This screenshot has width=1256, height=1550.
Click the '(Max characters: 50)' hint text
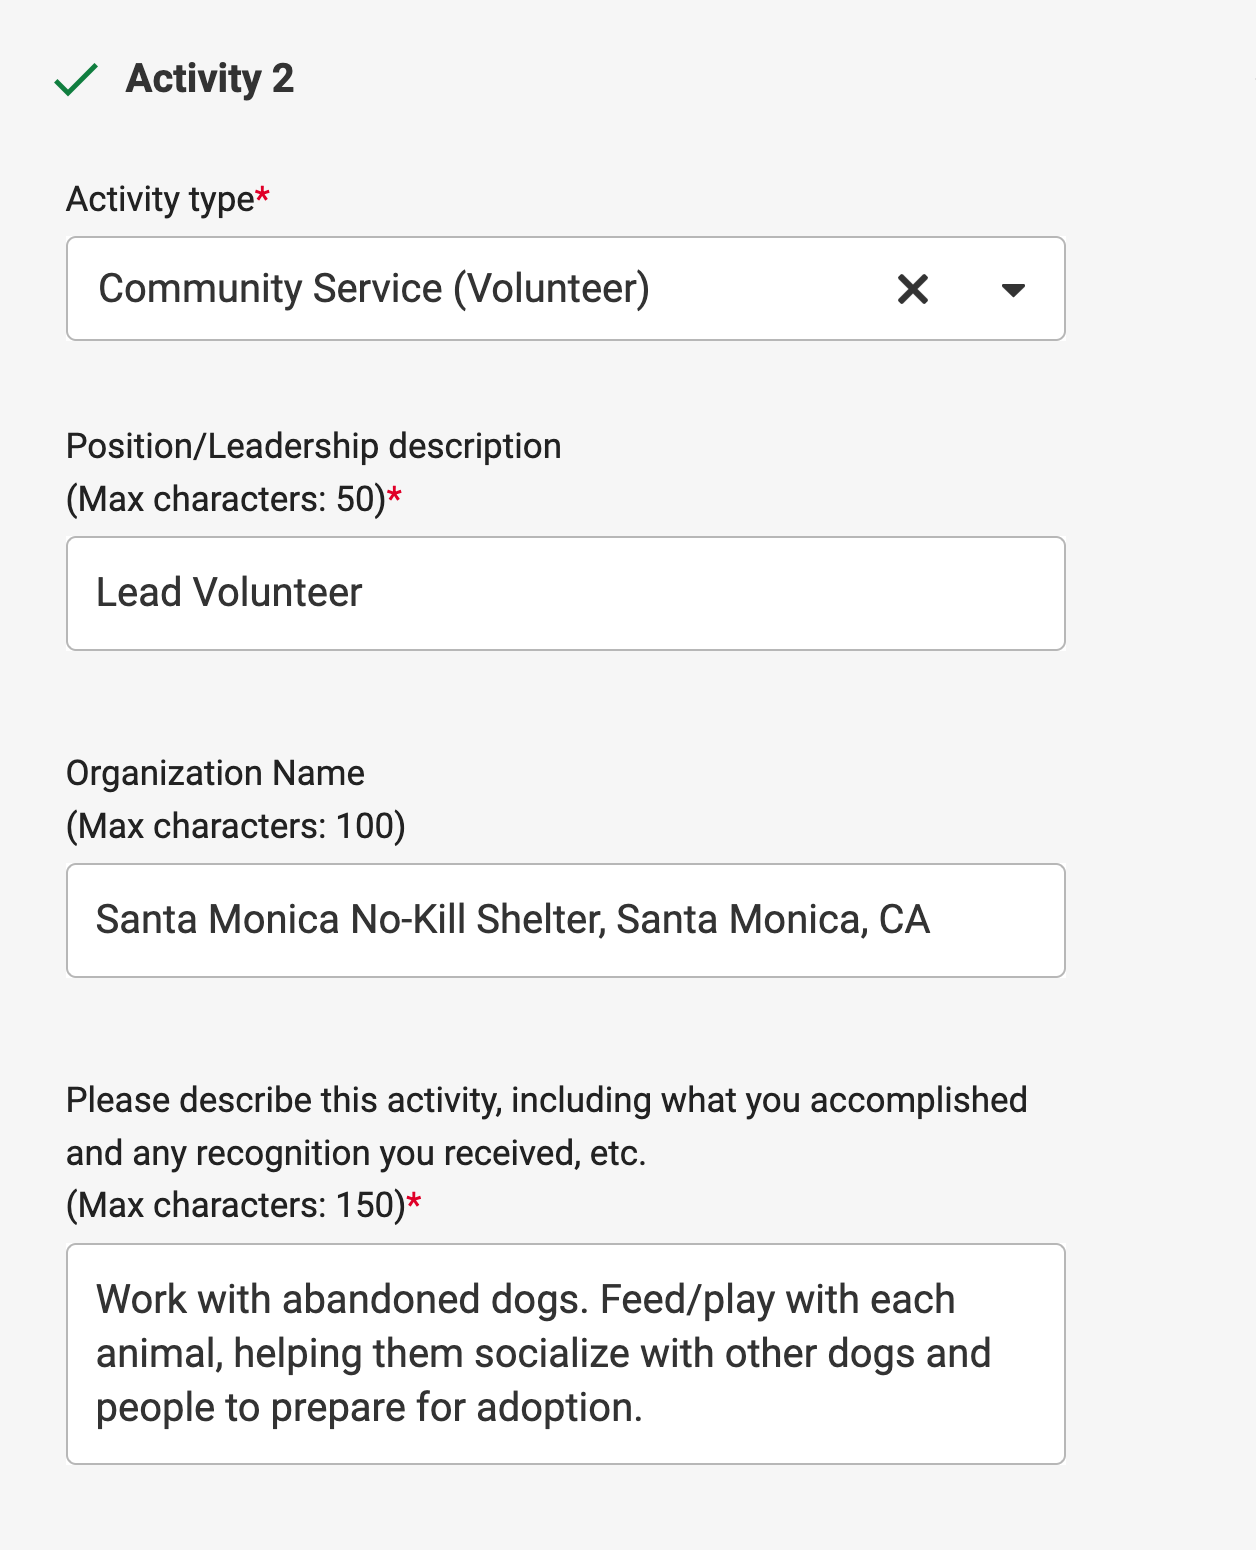(226, 499)
